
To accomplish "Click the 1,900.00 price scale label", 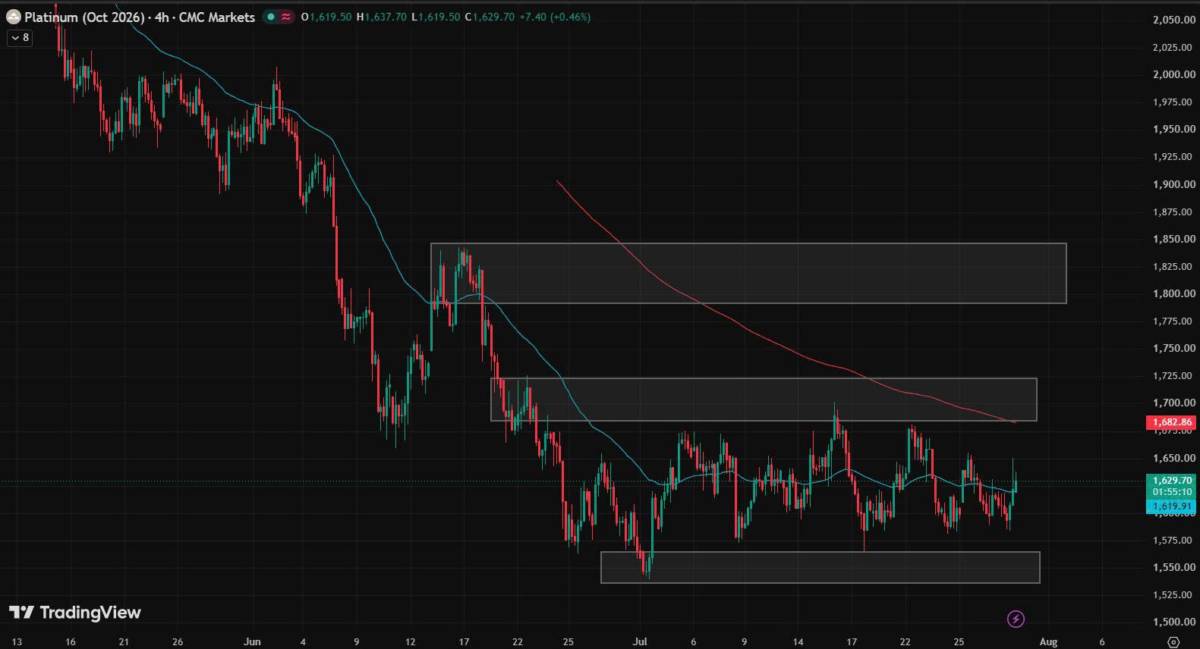I will (x=1173, y=184).
